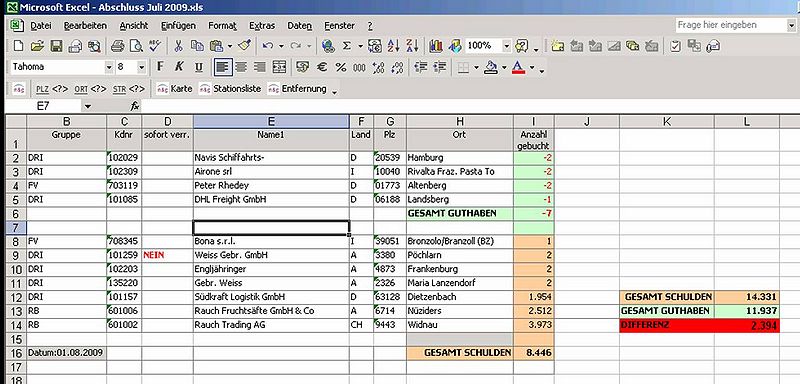Click the PLZ <?> lookup button
This screenshot has width=800, height=384.
click(x=52, y=89)
